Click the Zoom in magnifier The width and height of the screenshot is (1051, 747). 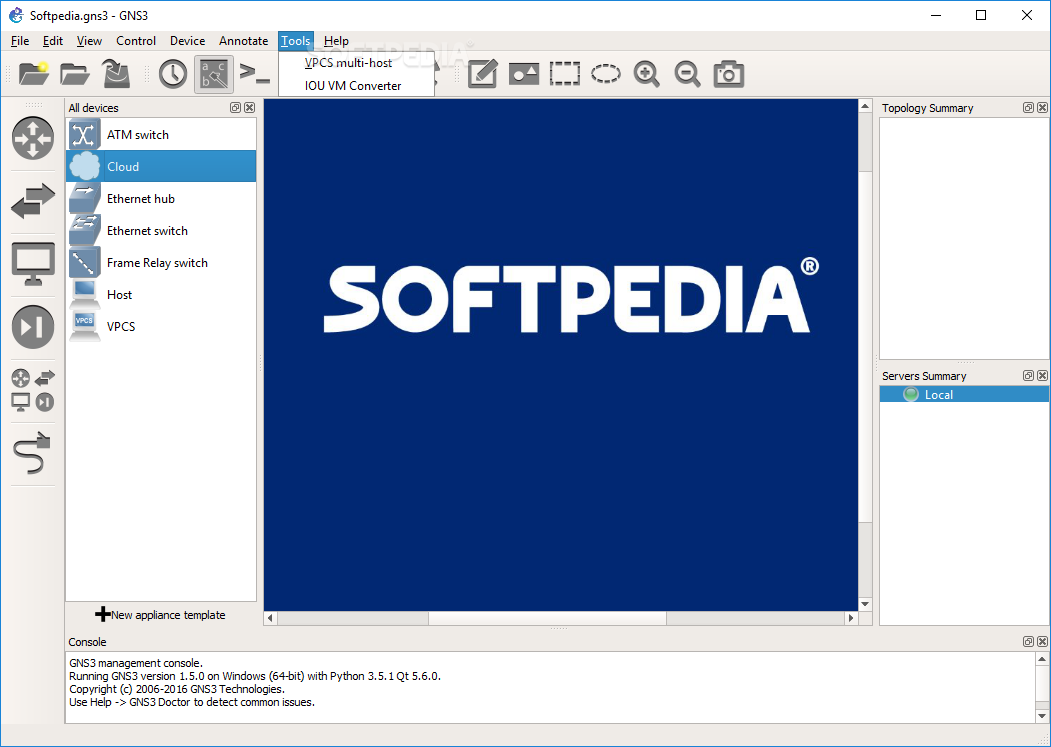(647, 73)
